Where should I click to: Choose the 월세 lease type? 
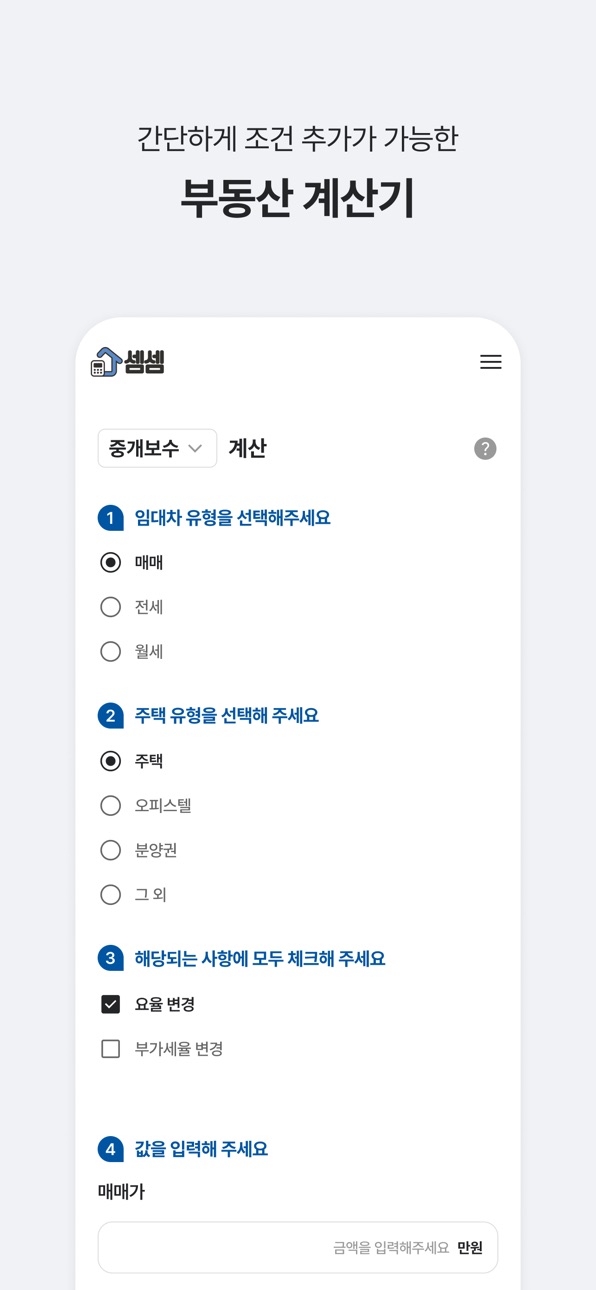(x=111, y=652)
